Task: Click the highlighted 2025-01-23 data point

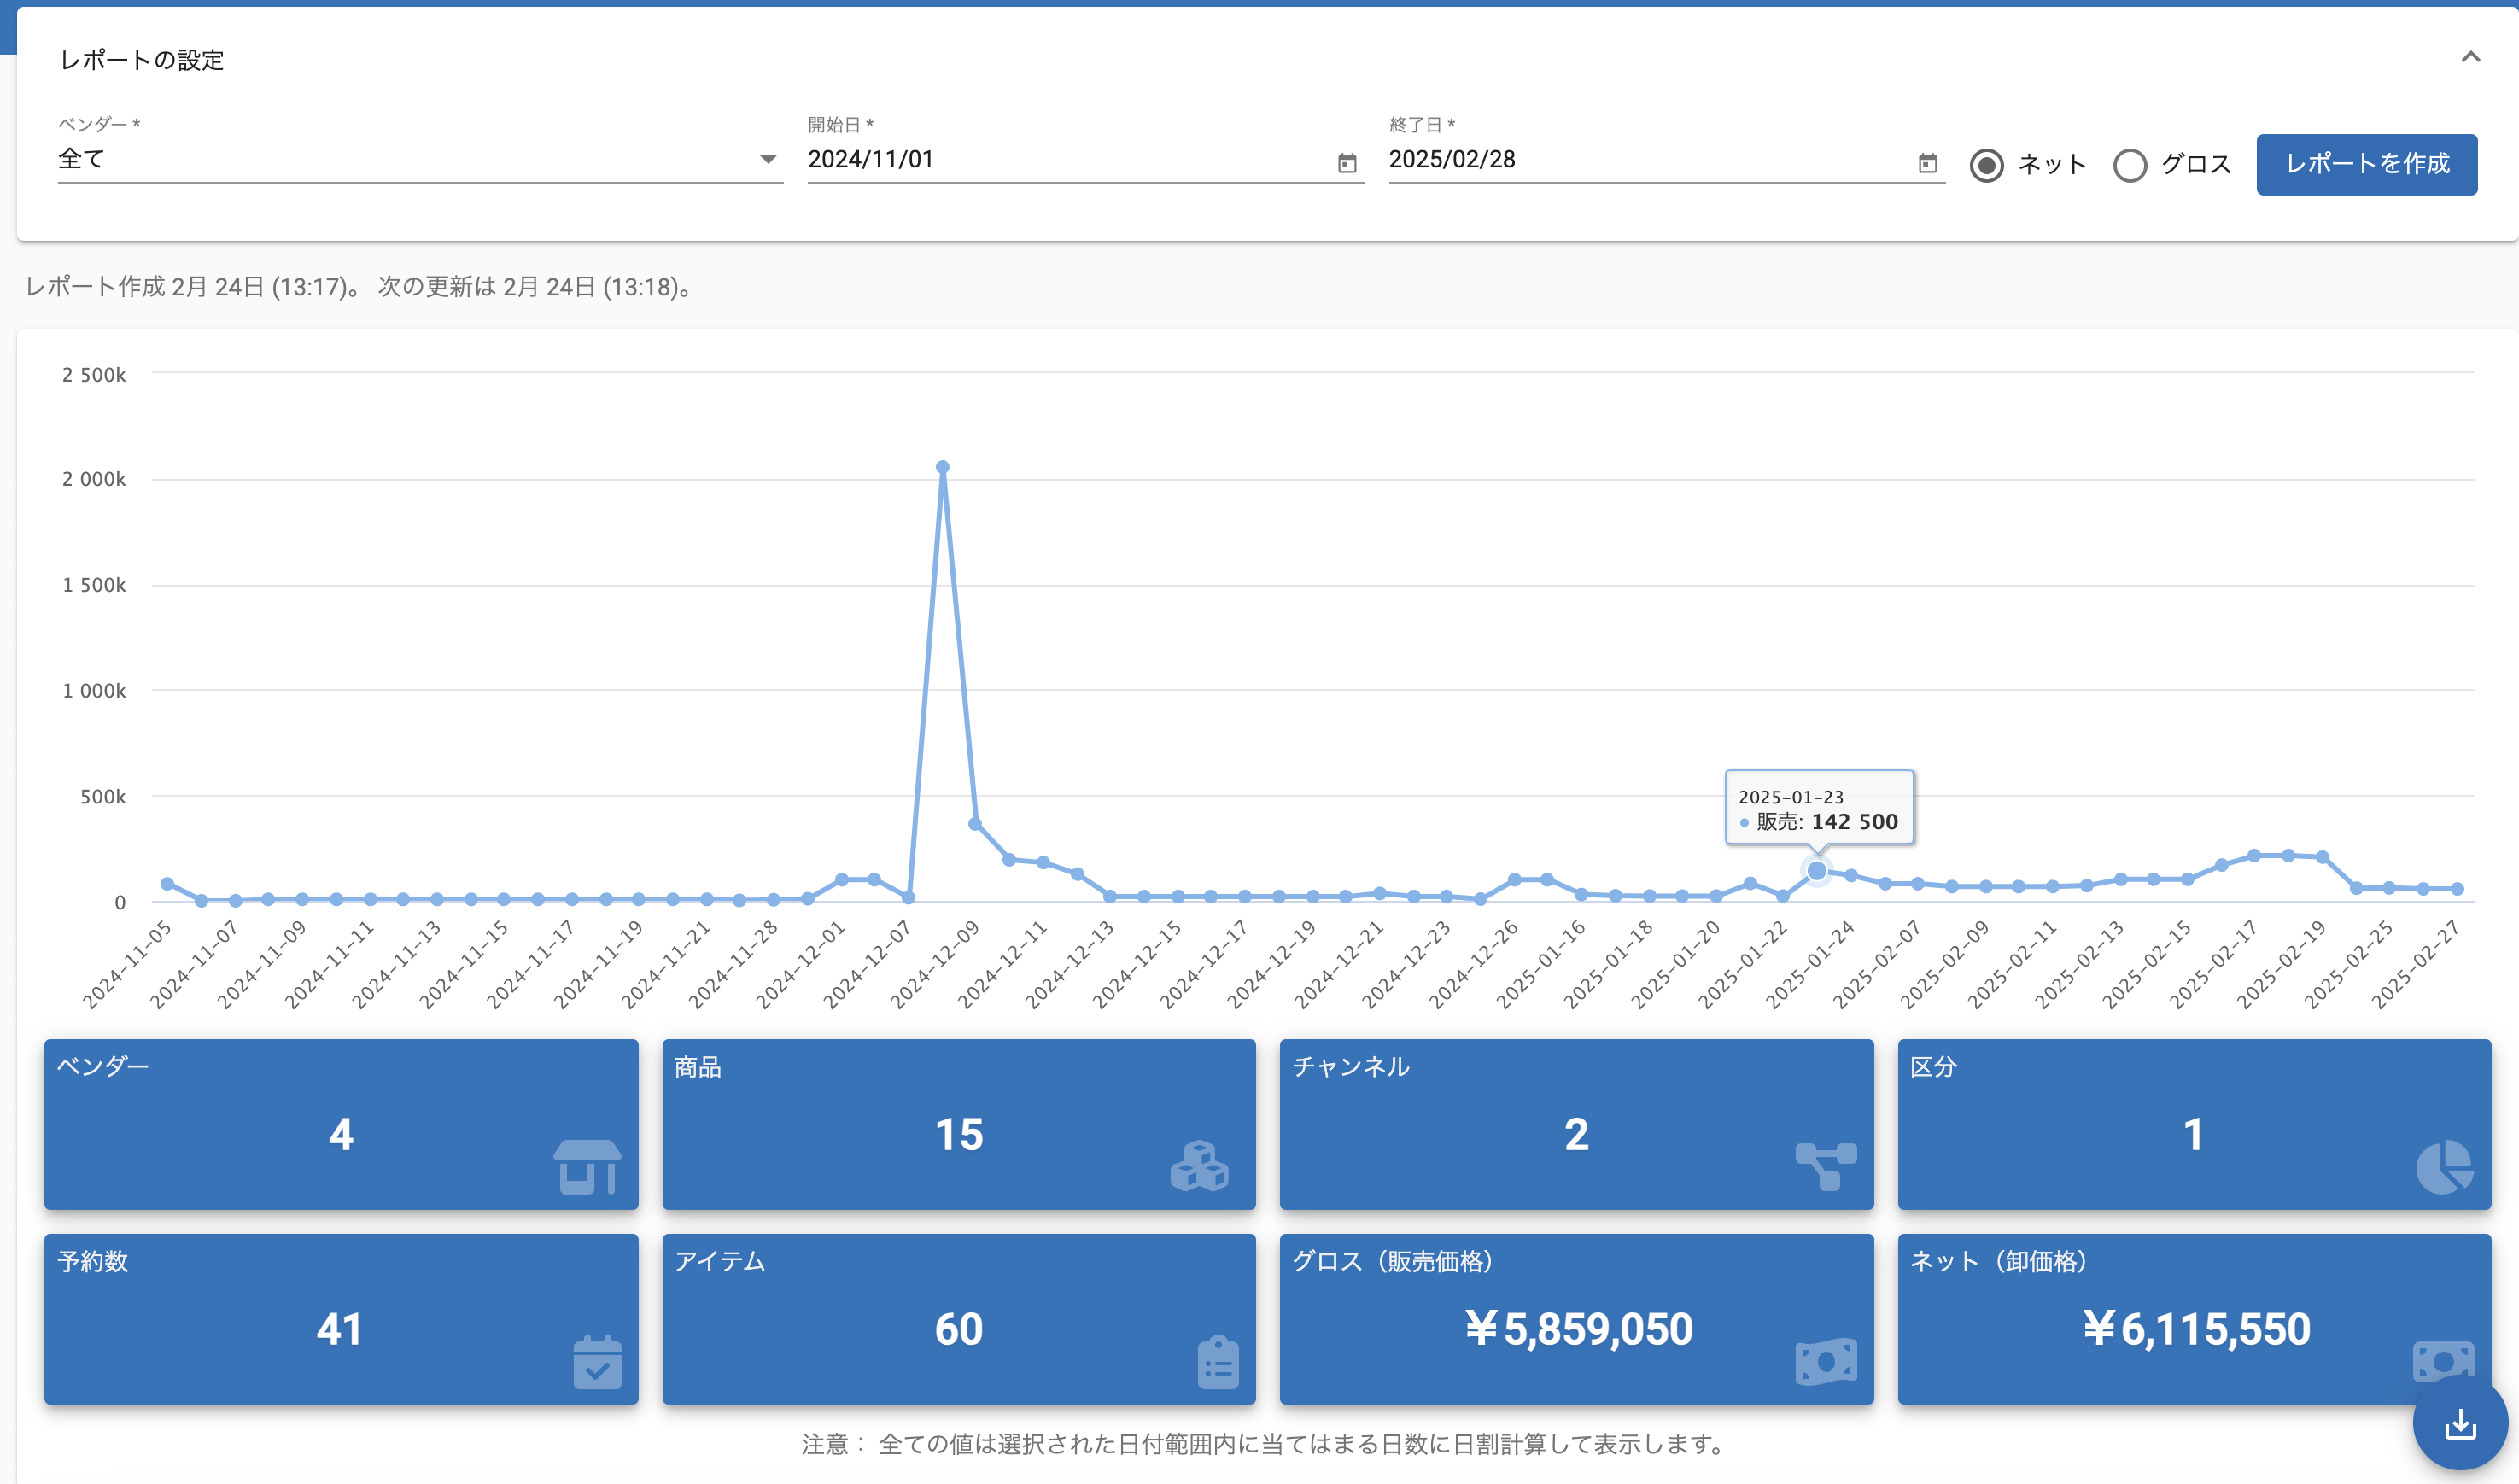Action: pos(1816,871)
